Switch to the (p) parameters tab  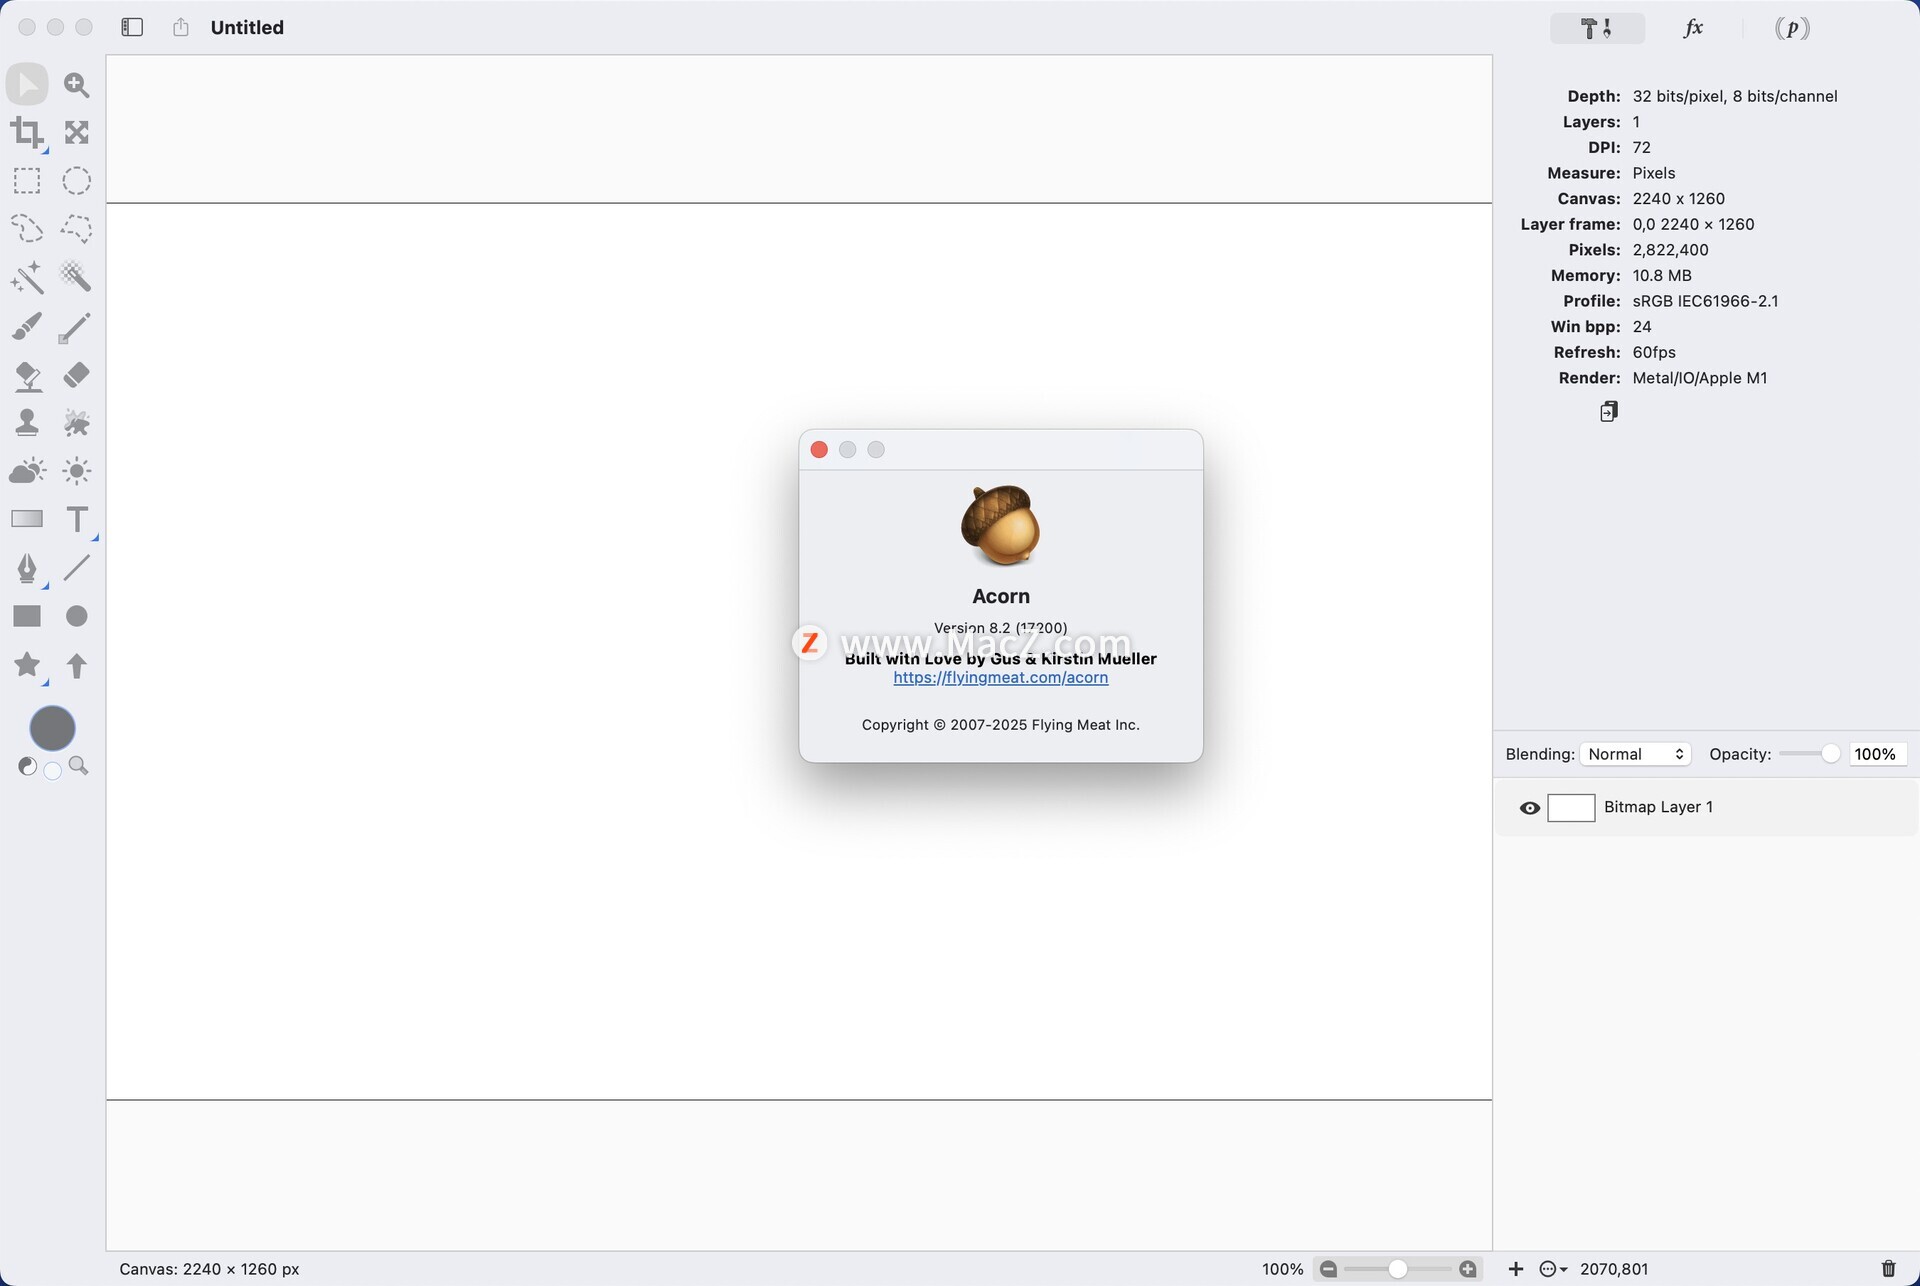pyautogui.click(x=1792, y=28)
